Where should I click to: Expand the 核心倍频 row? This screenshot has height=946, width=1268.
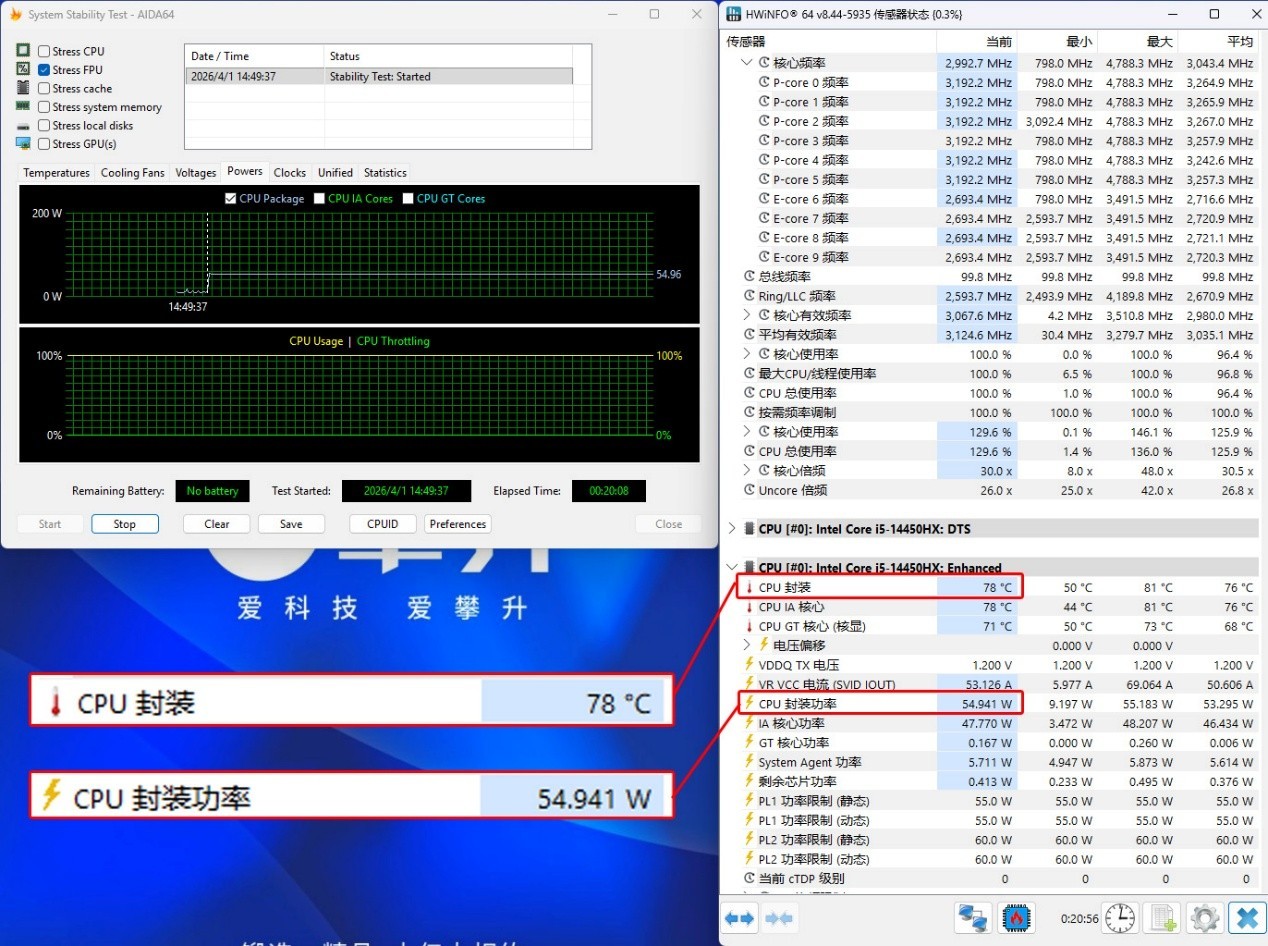click(x=746, y=470)
